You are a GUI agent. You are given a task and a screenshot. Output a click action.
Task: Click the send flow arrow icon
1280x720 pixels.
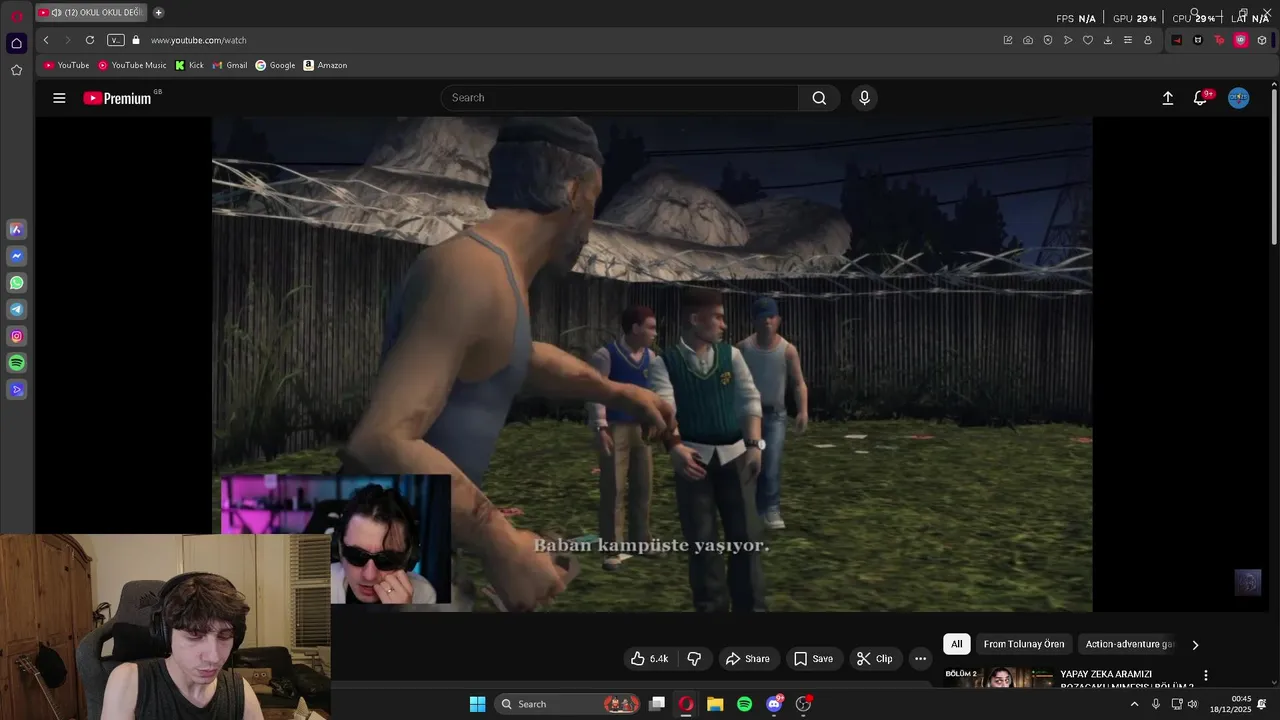tap(1068, 40)
